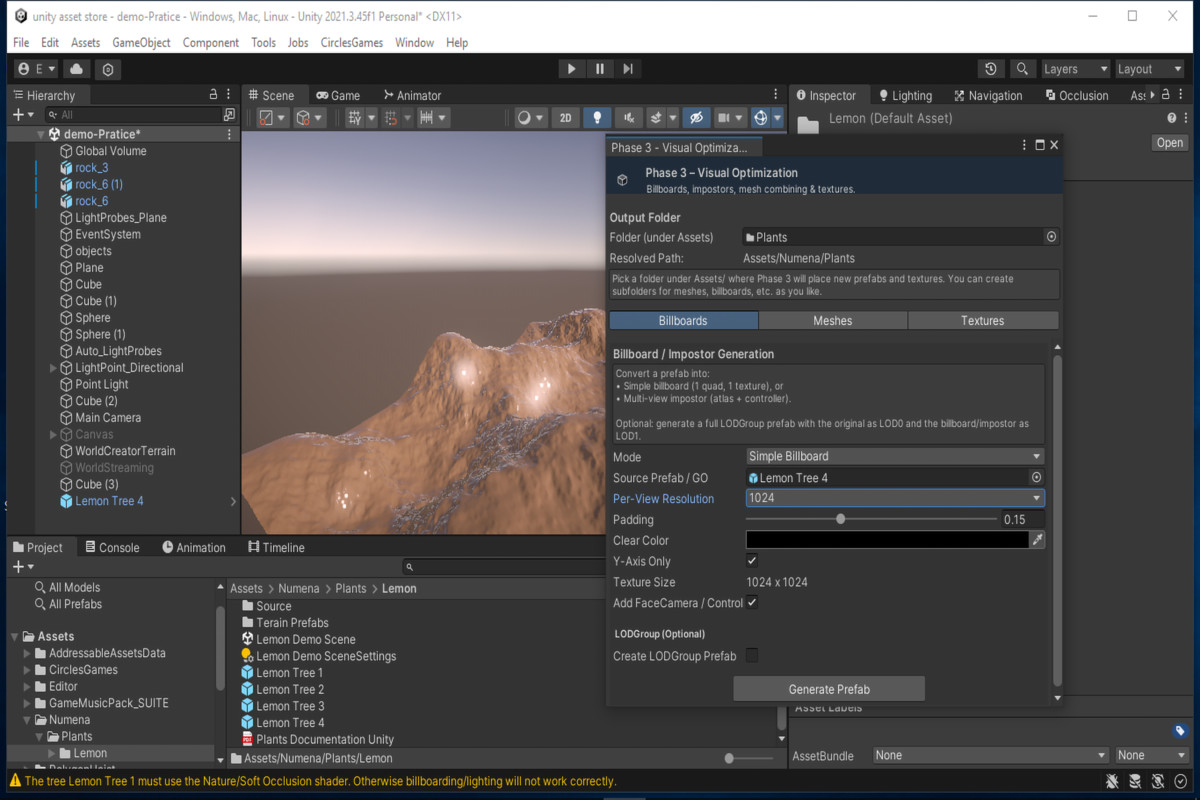Click the Step frame button

tap(627, 69)
